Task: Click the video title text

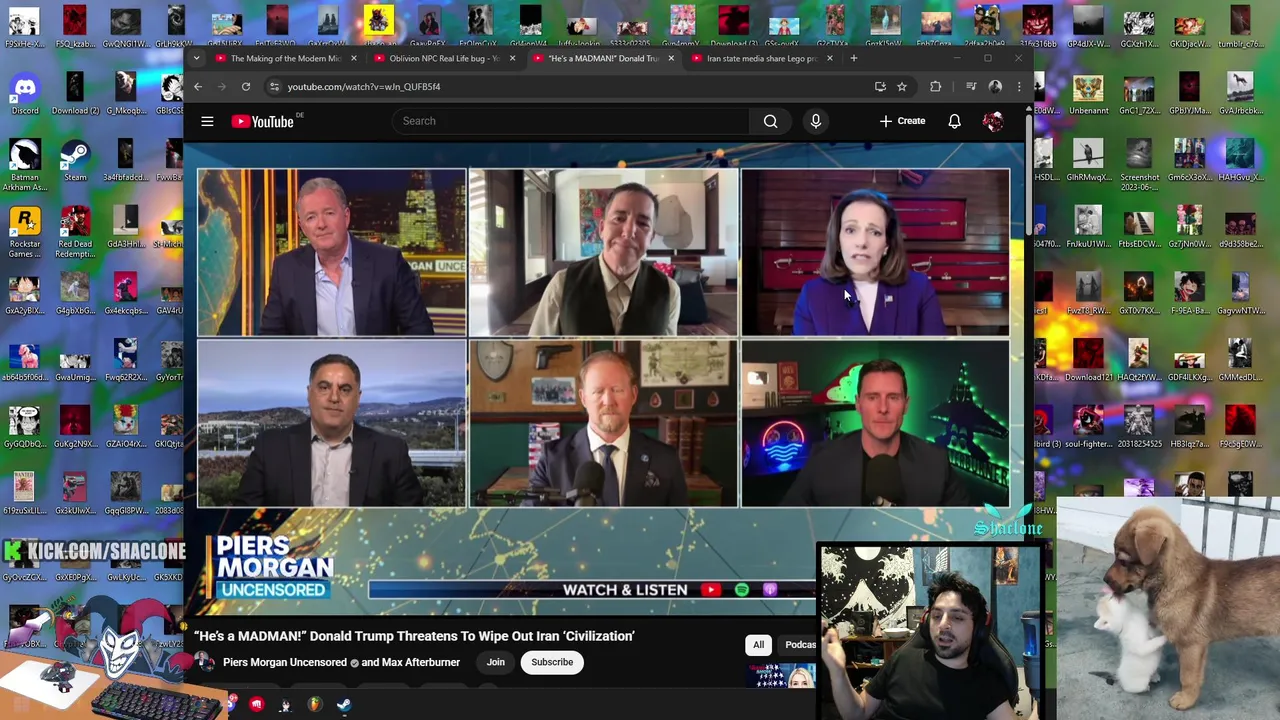Action: point(415,636)
